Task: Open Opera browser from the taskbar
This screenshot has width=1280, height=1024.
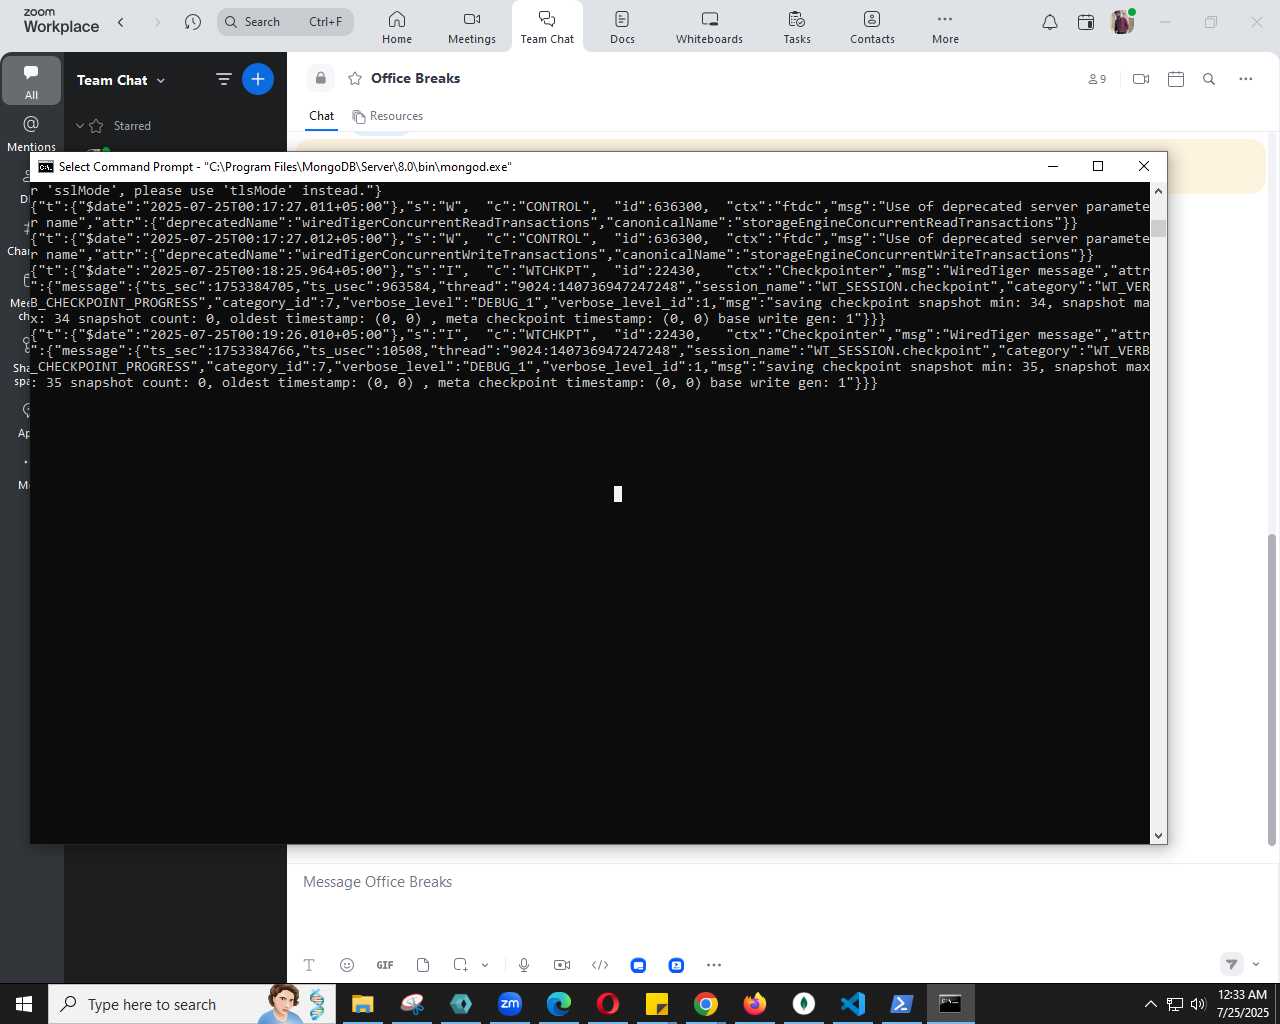Action: pos(608,1004)
